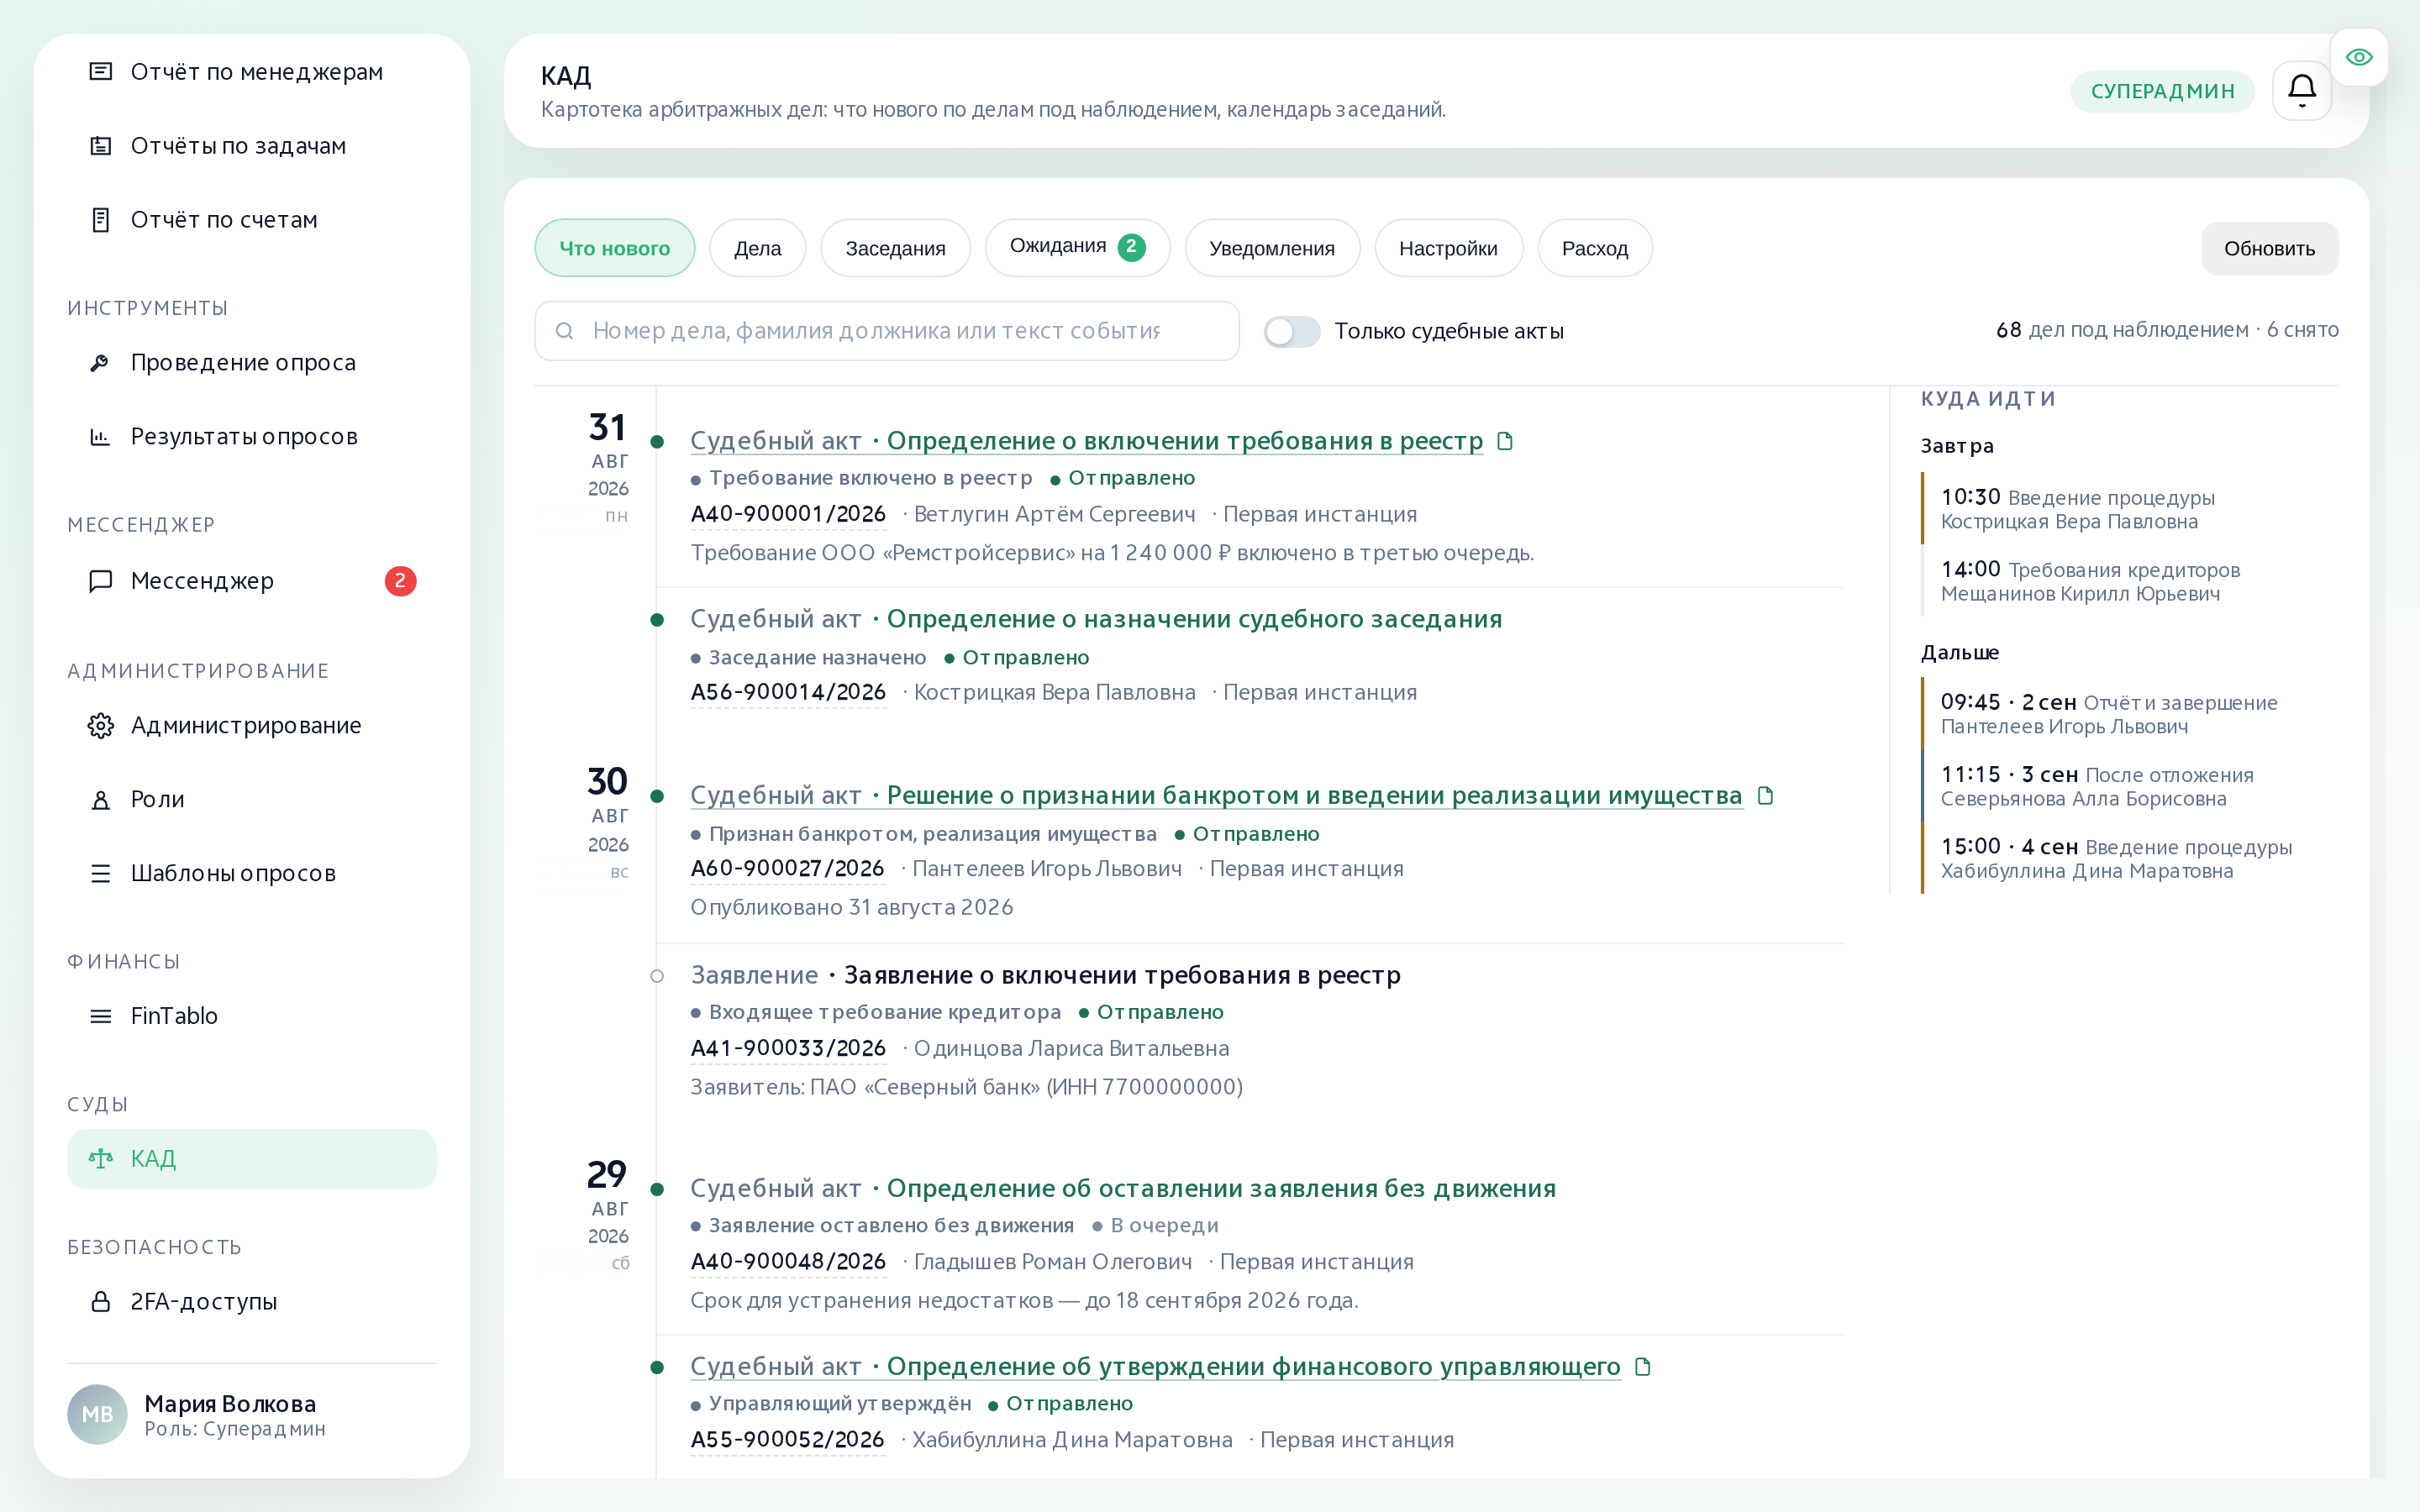Click the eye visibility icon top right
Viewport: 2420px width, 1512px height.
pos(2359,57)
